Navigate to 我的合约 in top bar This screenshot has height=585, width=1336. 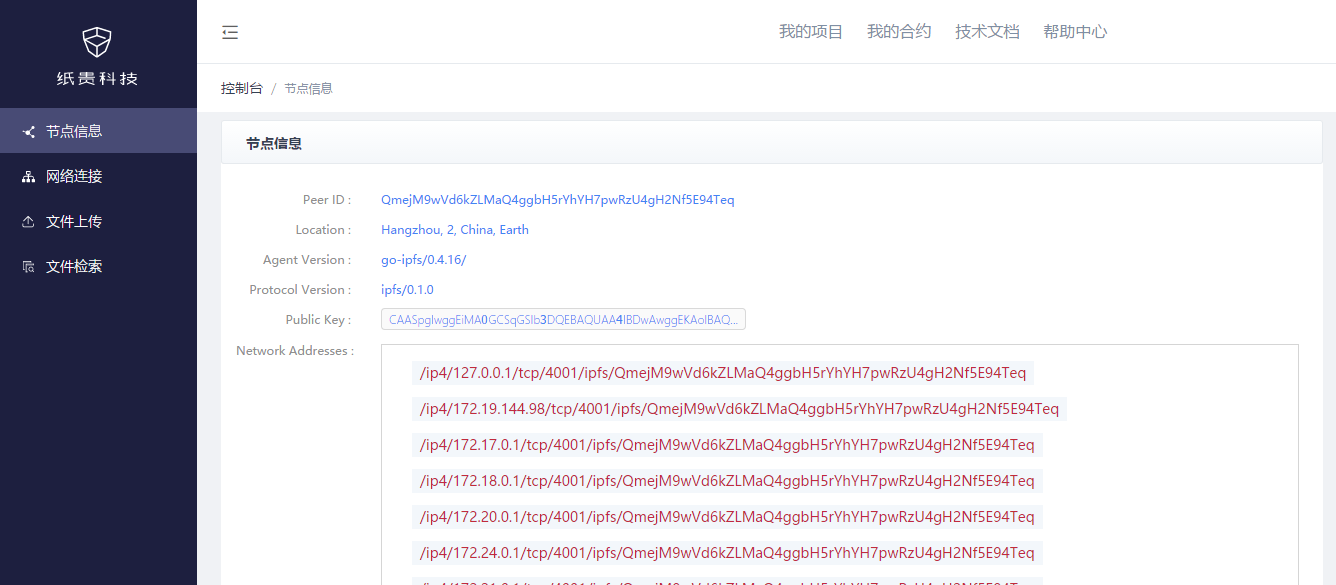click(x=899, y=32)
